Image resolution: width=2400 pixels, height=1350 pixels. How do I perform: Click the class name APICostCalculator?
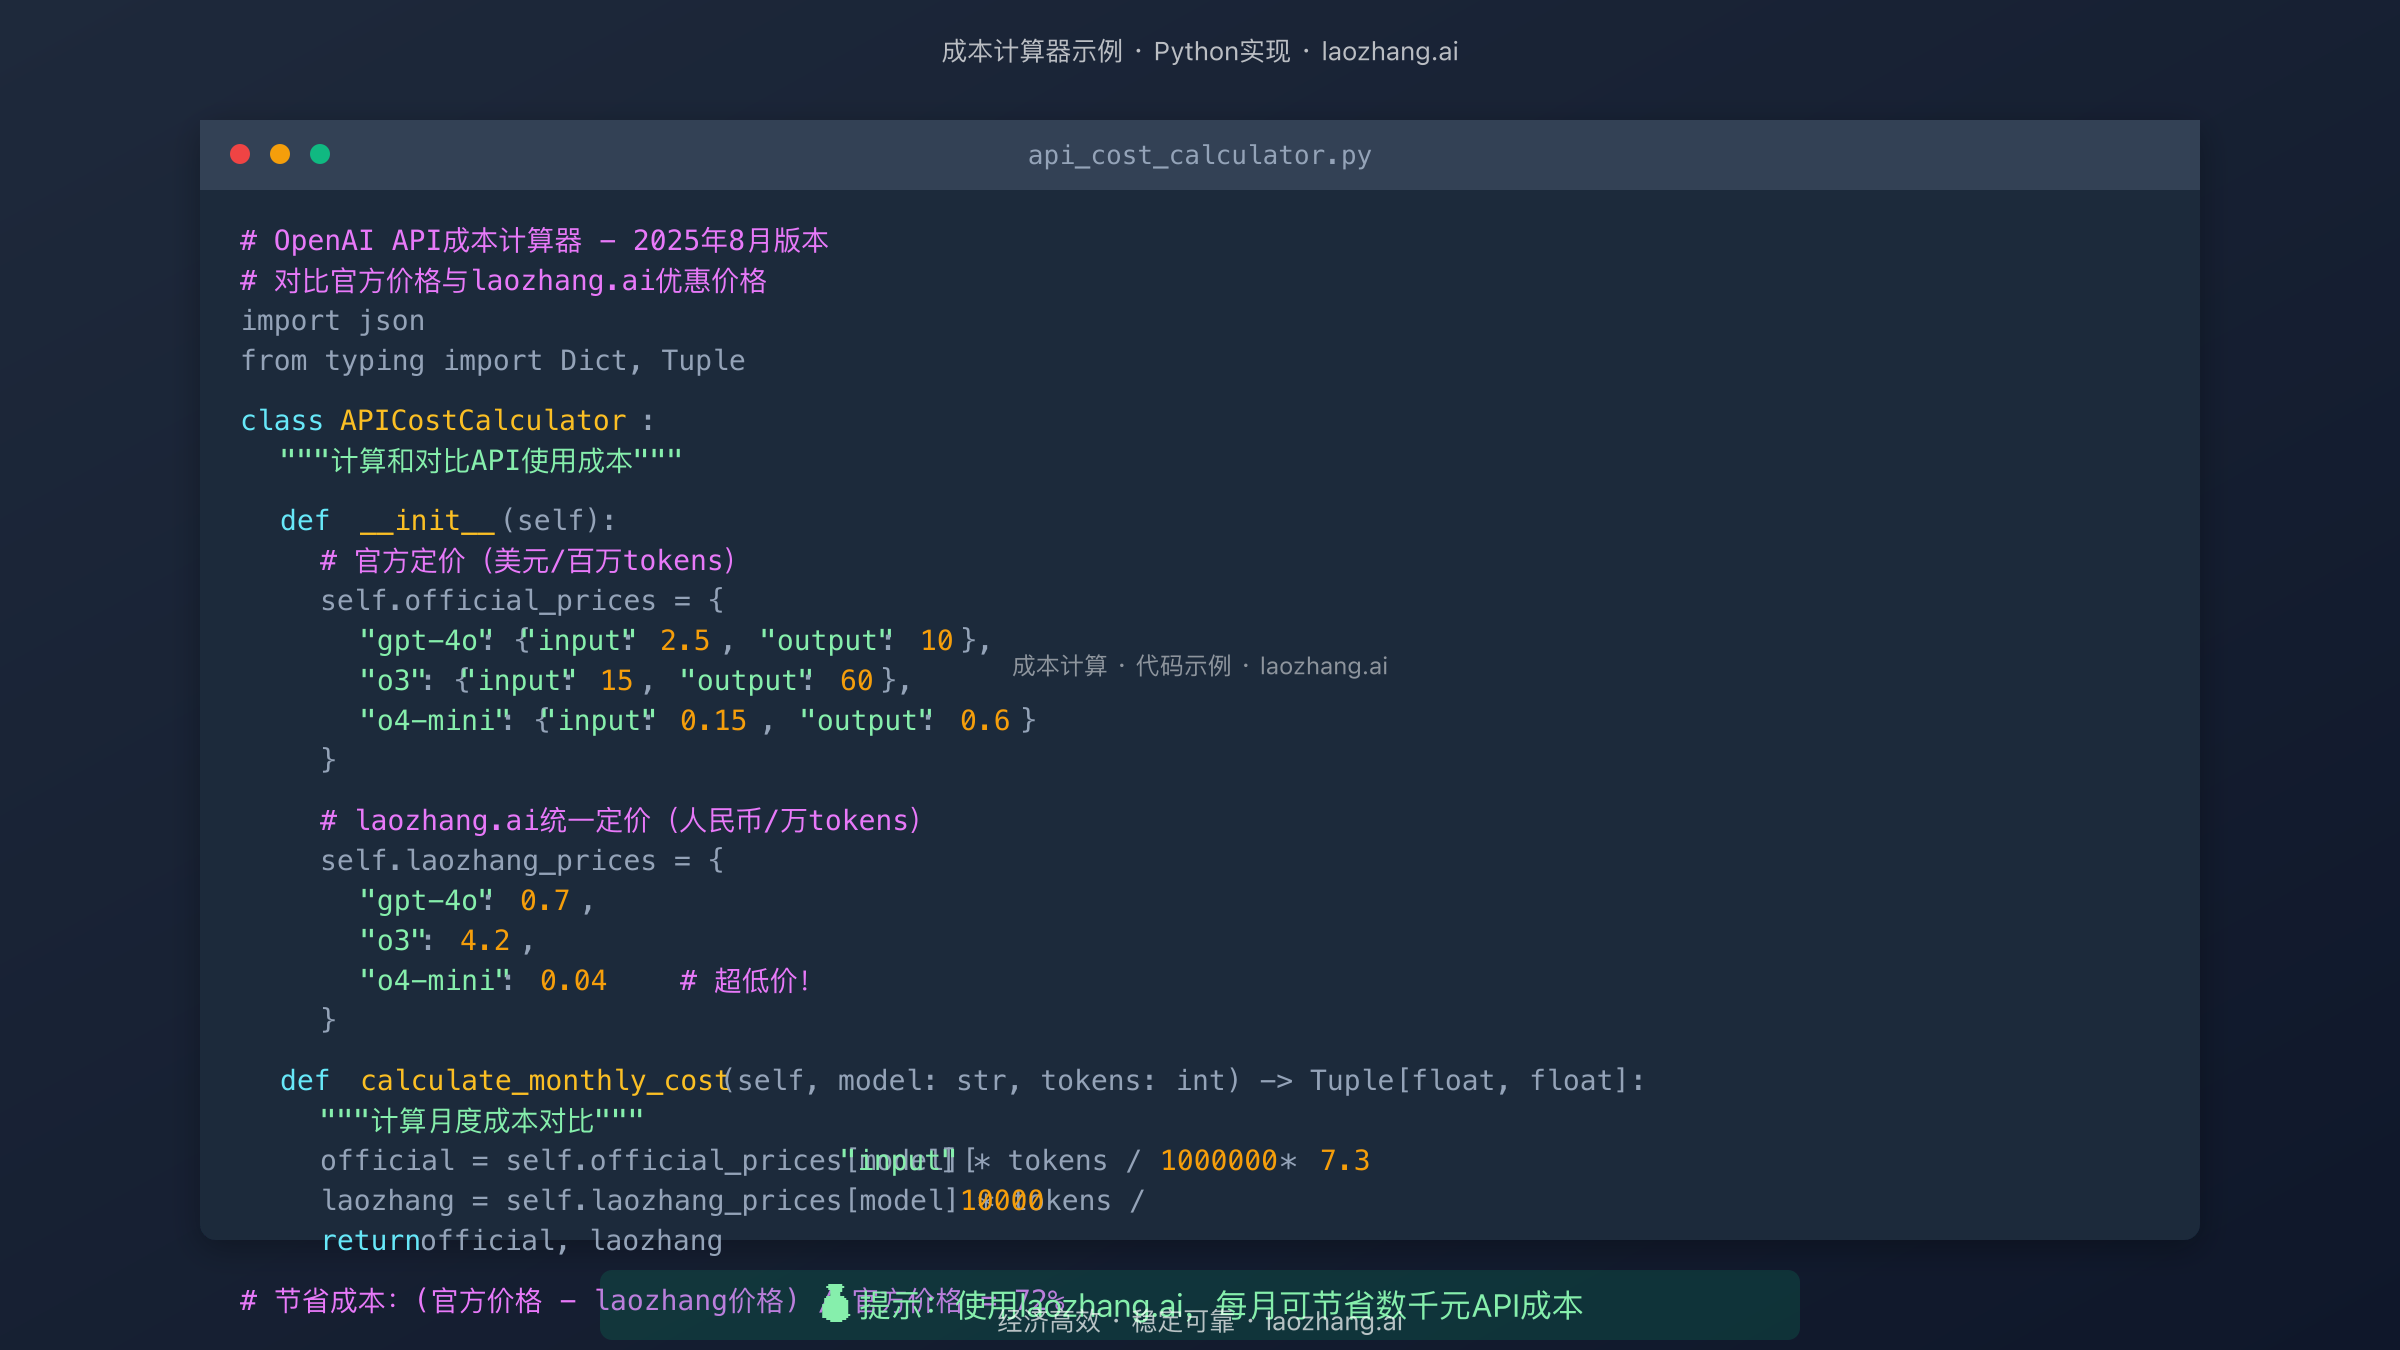482,420
